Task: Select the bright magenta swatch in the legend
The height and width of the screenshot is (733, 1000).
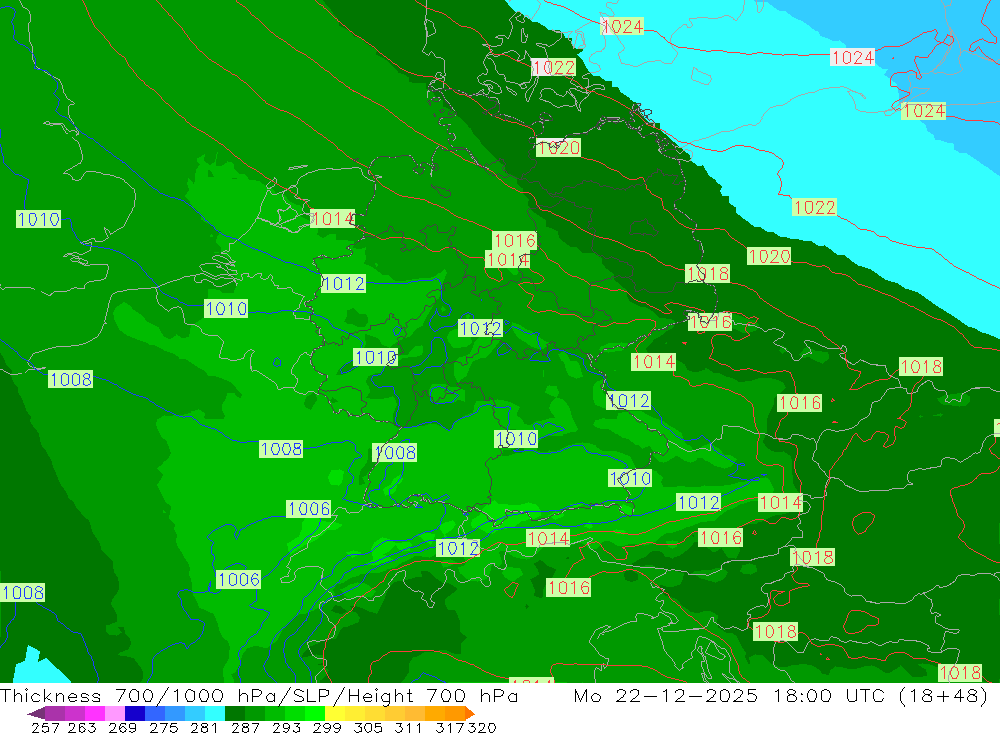Action: (x=93, y=713)
